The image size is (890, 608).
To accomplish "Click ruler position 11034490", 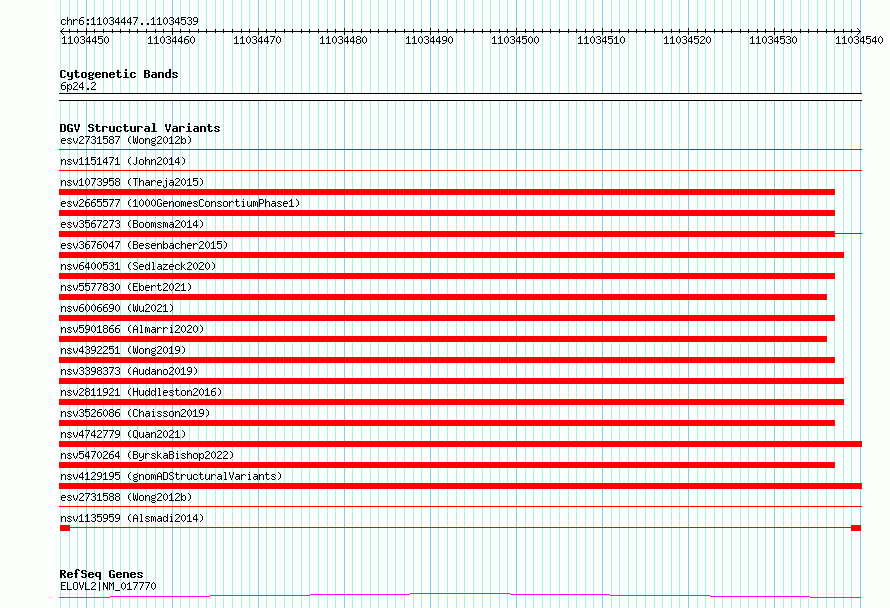I will [429, 40].
